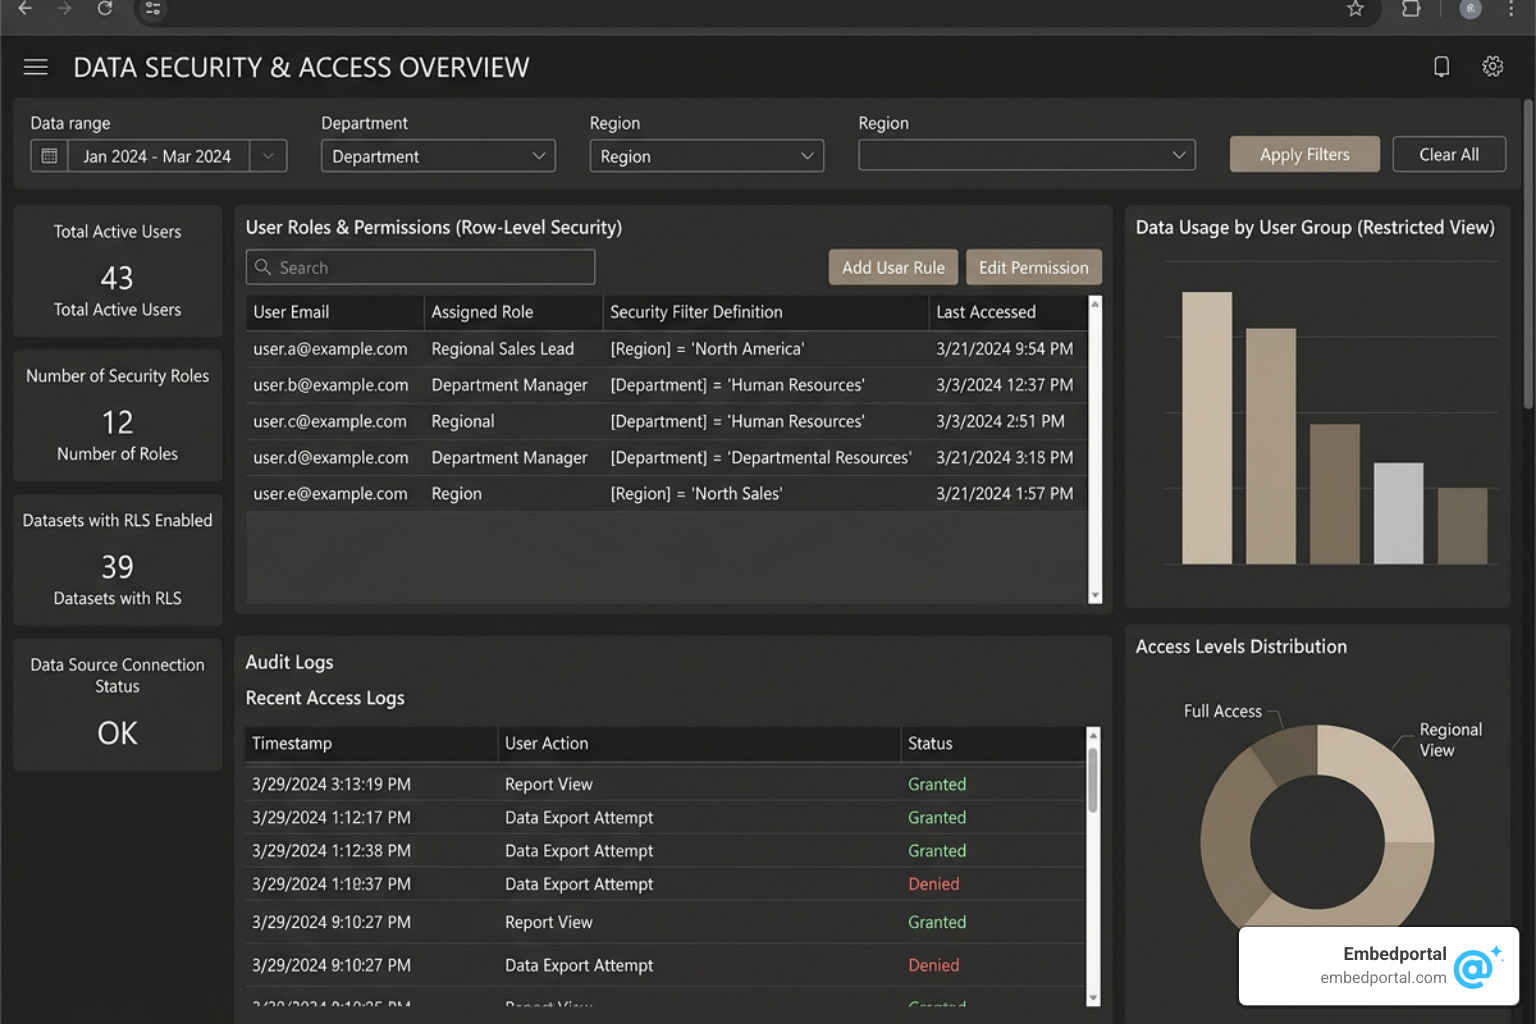Click the audit logs scrollbar thumb

coord(1093,780)
